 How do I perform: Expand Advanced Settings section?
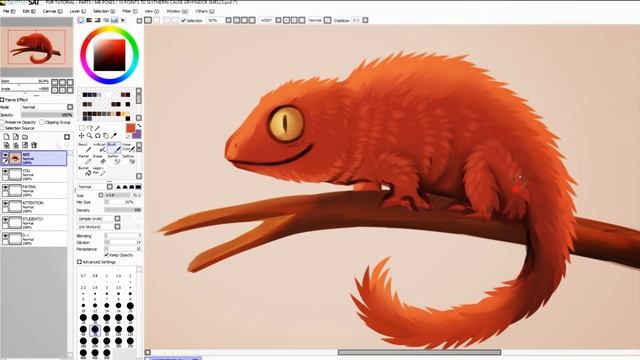[x=79, y=262]
